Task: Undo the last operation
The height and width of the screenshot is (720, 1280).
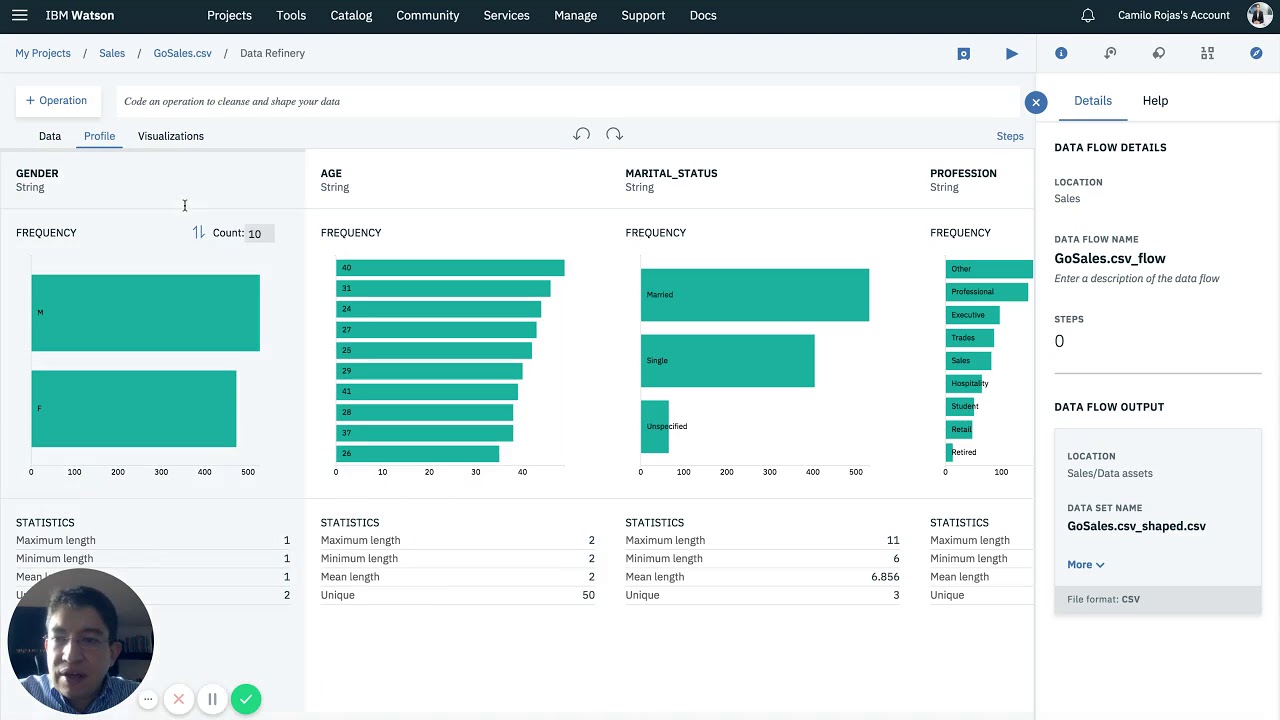Action: (x=582, y=134)
